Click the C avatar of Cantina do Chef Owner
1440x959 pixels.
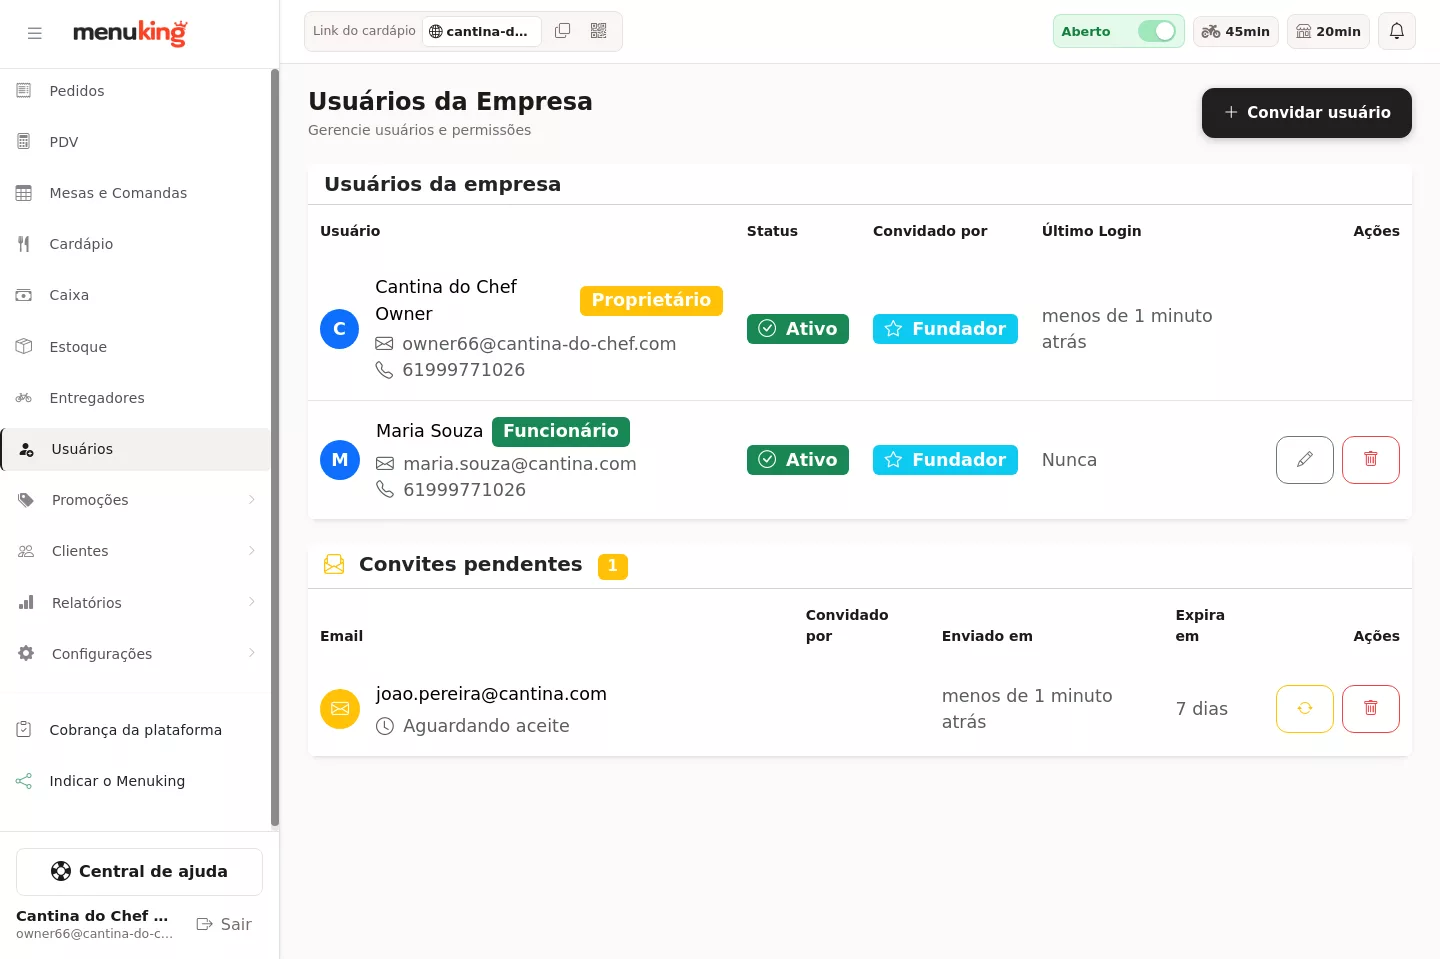click(x=340, y=329)
